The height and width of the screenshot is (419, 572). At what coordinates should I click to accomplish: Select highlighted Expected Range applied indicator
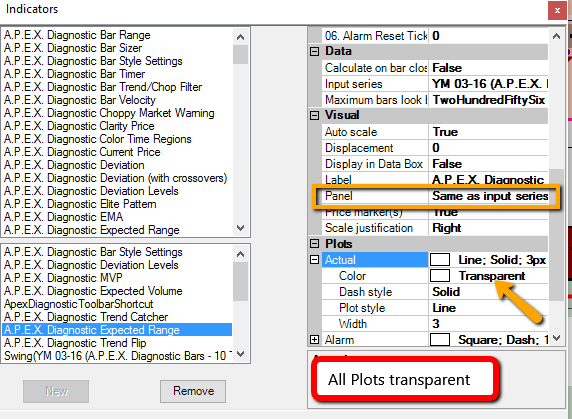[x=117, y=330]
